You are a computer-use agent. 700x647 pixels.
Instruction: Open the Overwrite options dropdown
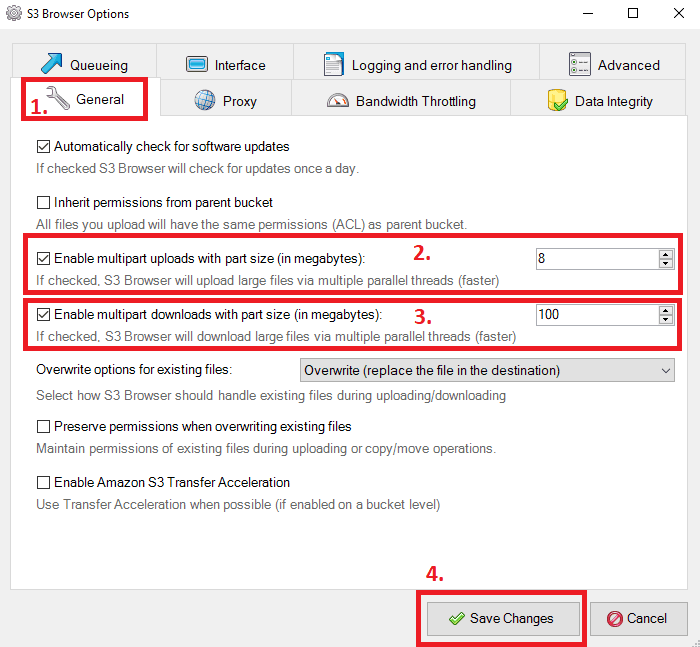(487, 370)
